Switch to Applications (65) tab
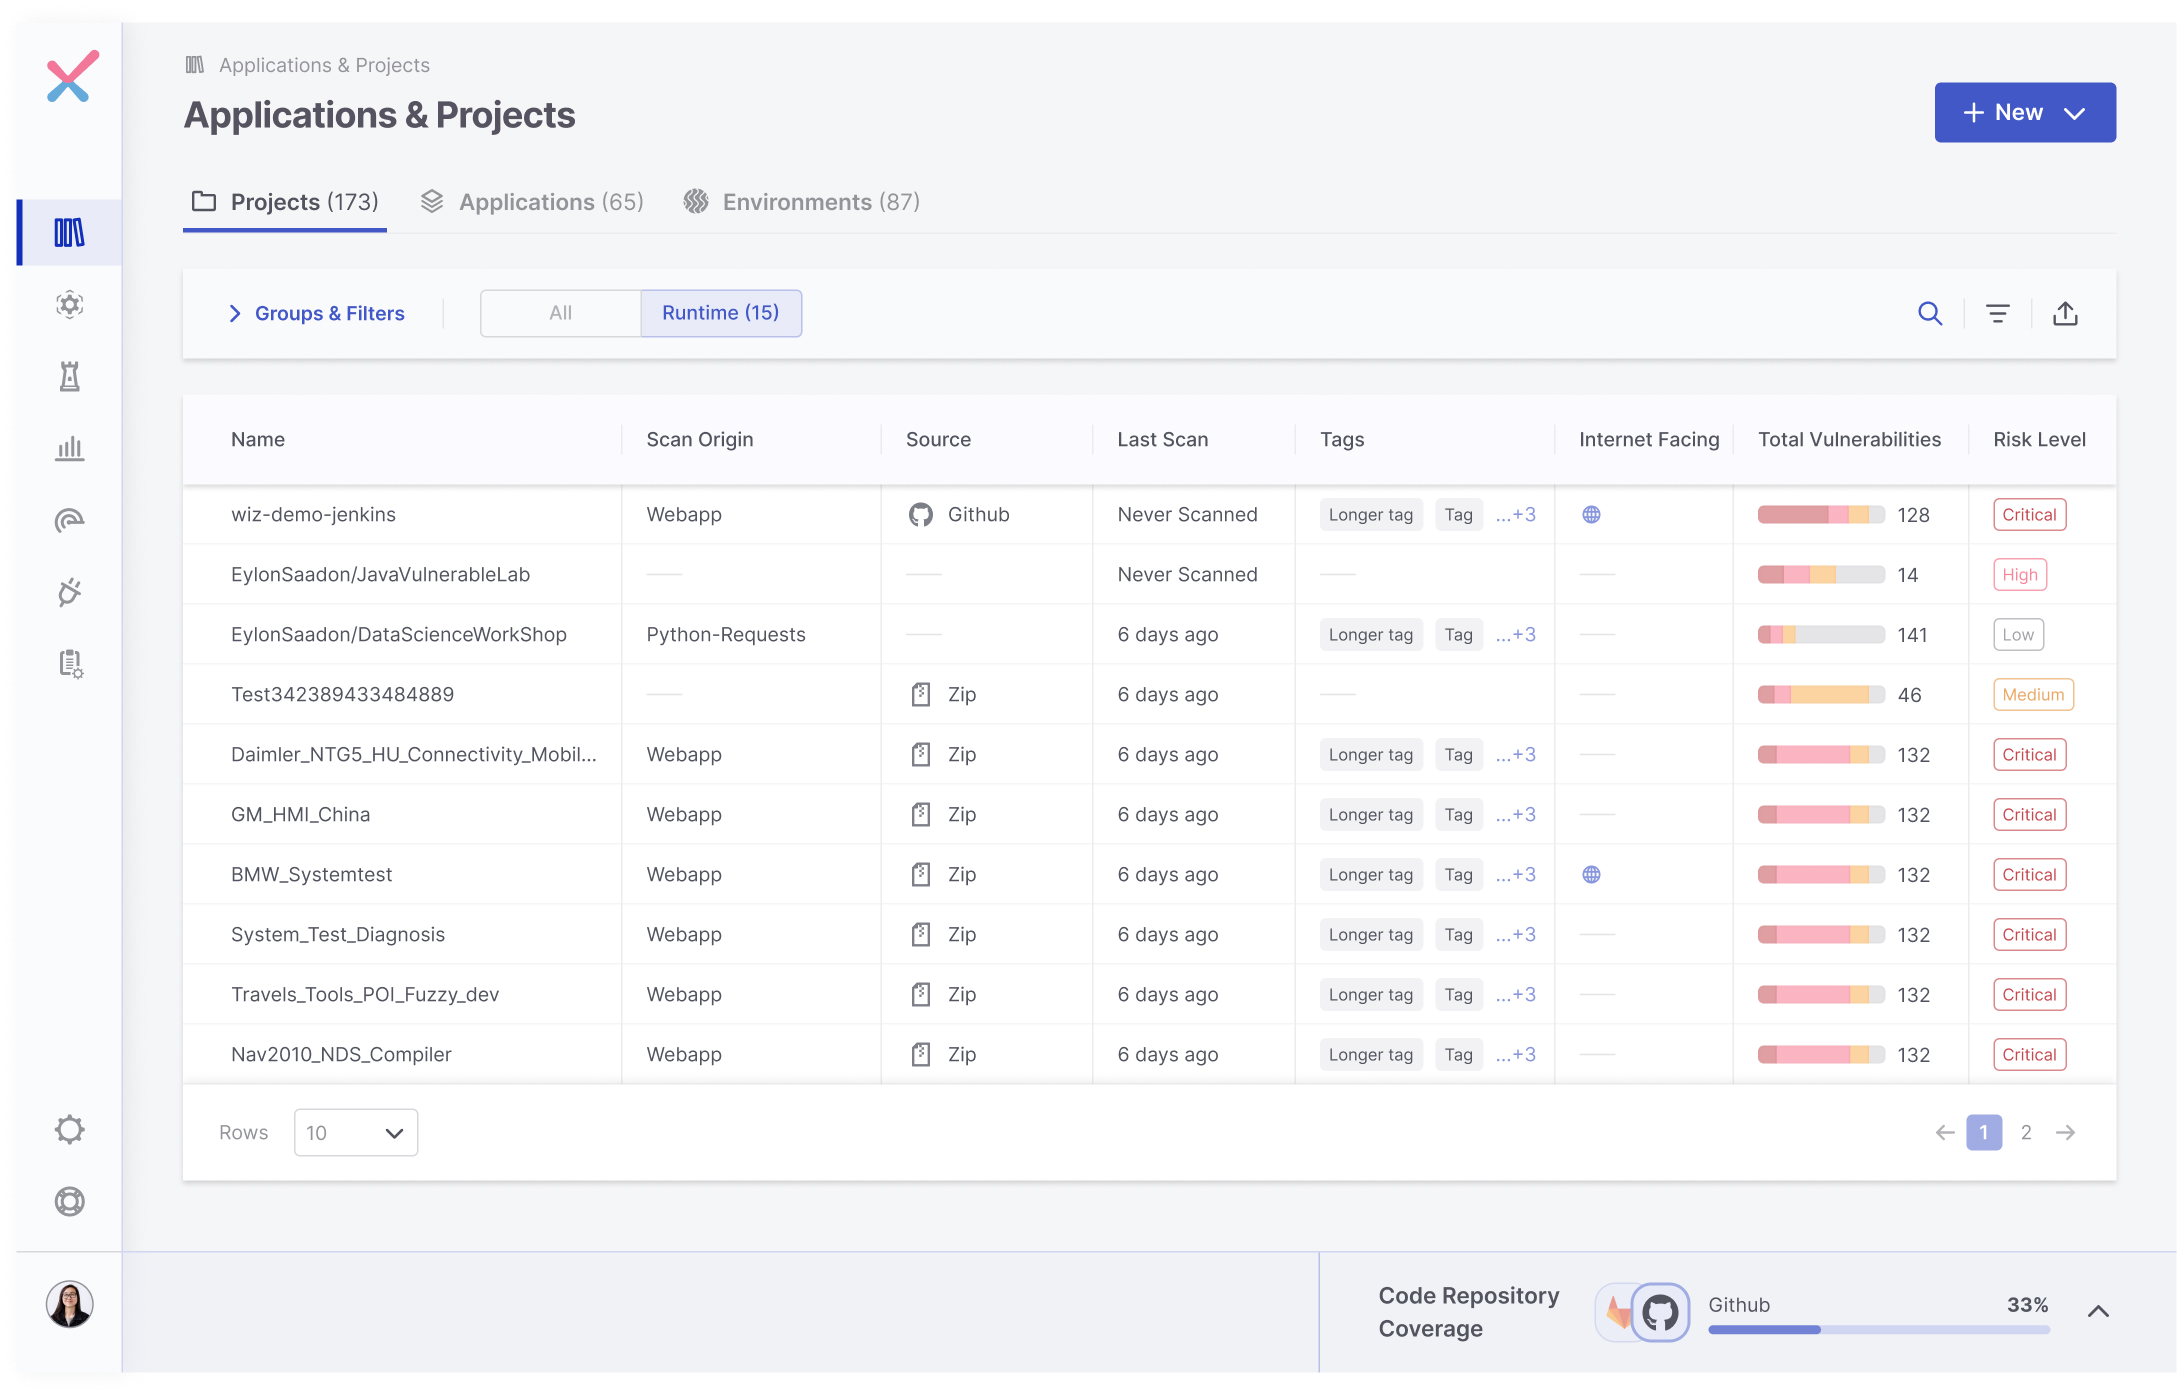The width and height of the screenshot is (2177, 1395). pos(532,203)
